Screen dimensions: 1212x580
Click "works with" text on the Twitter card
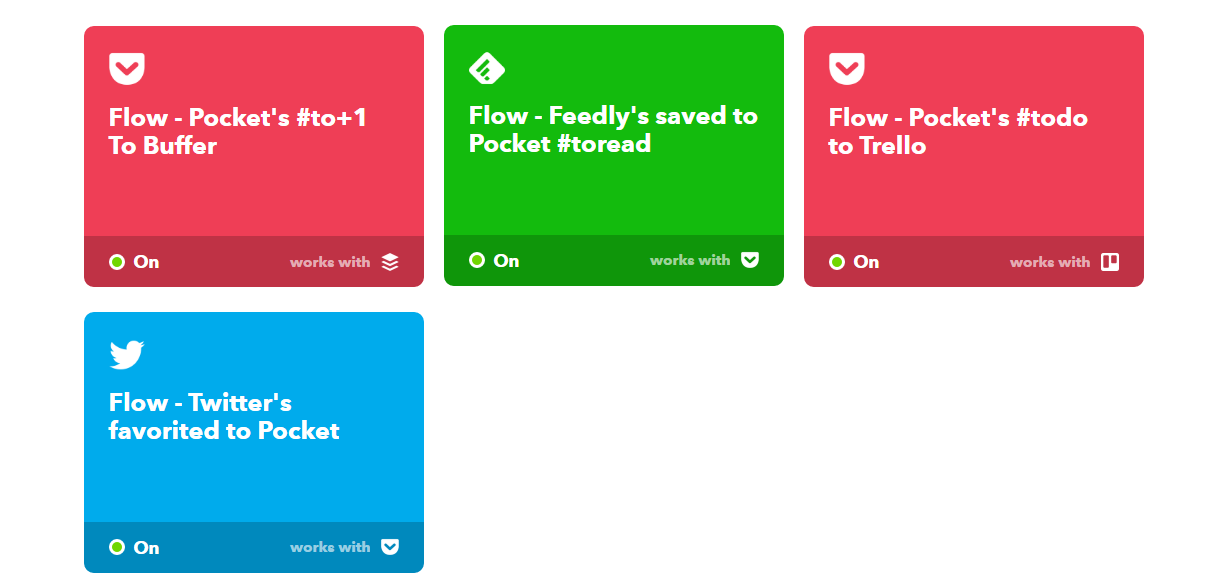click(330, 547)
